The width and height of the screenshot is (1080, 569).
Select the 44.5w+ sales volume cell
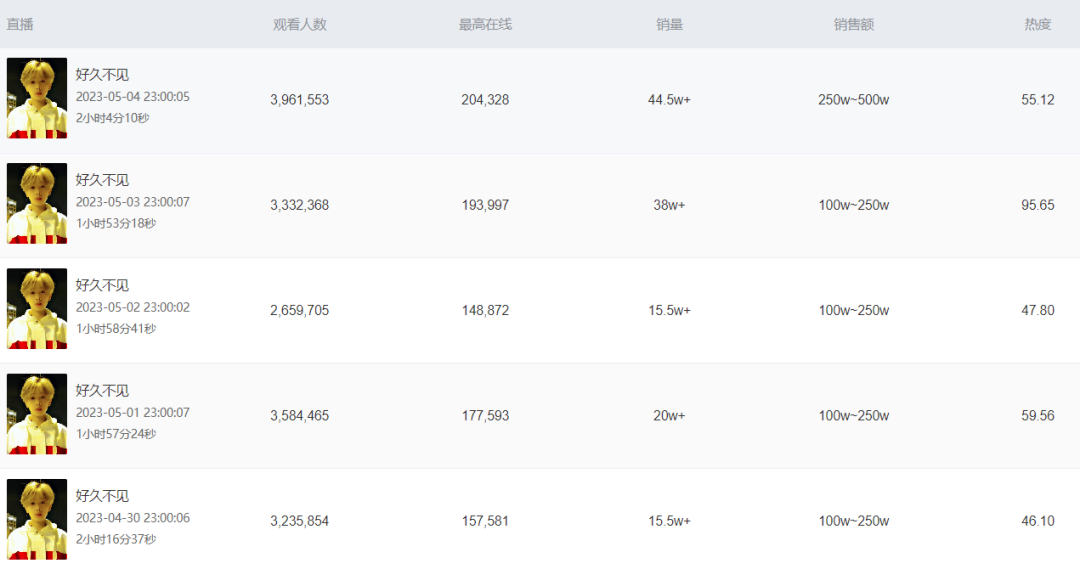click(669, 100)
